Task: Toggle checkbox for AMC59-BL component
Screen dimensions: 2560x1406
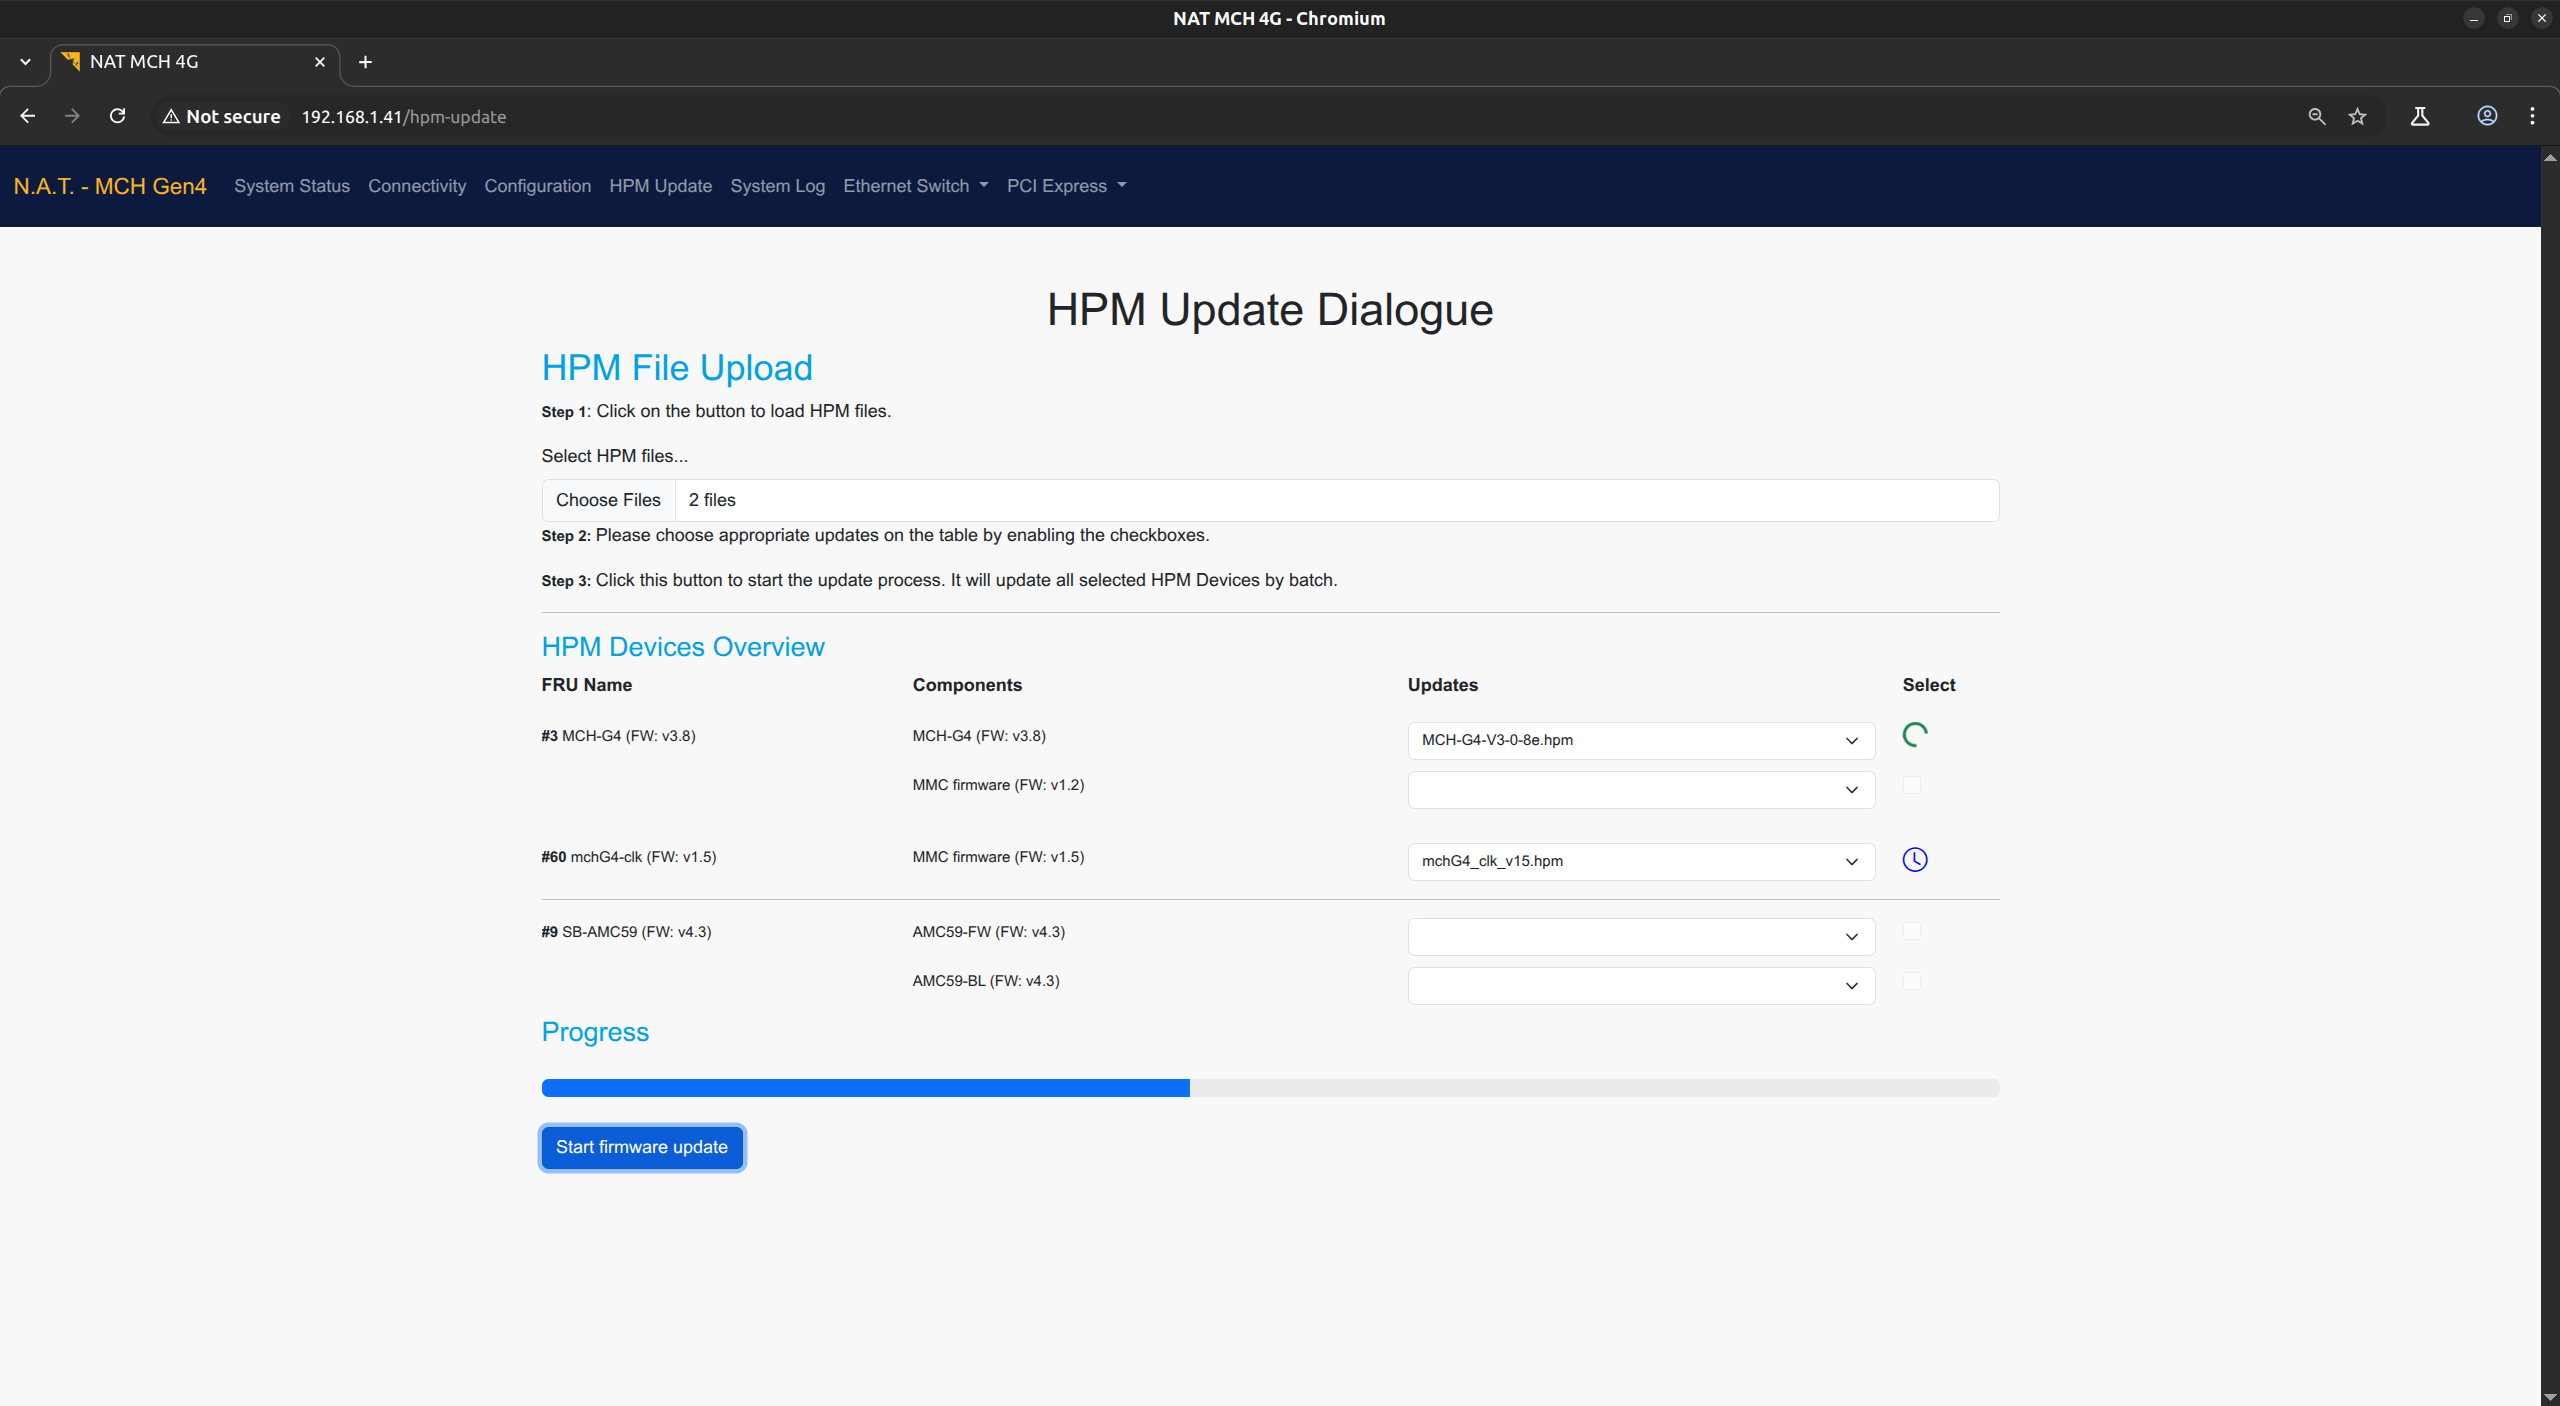Action: coord(1911,981)
